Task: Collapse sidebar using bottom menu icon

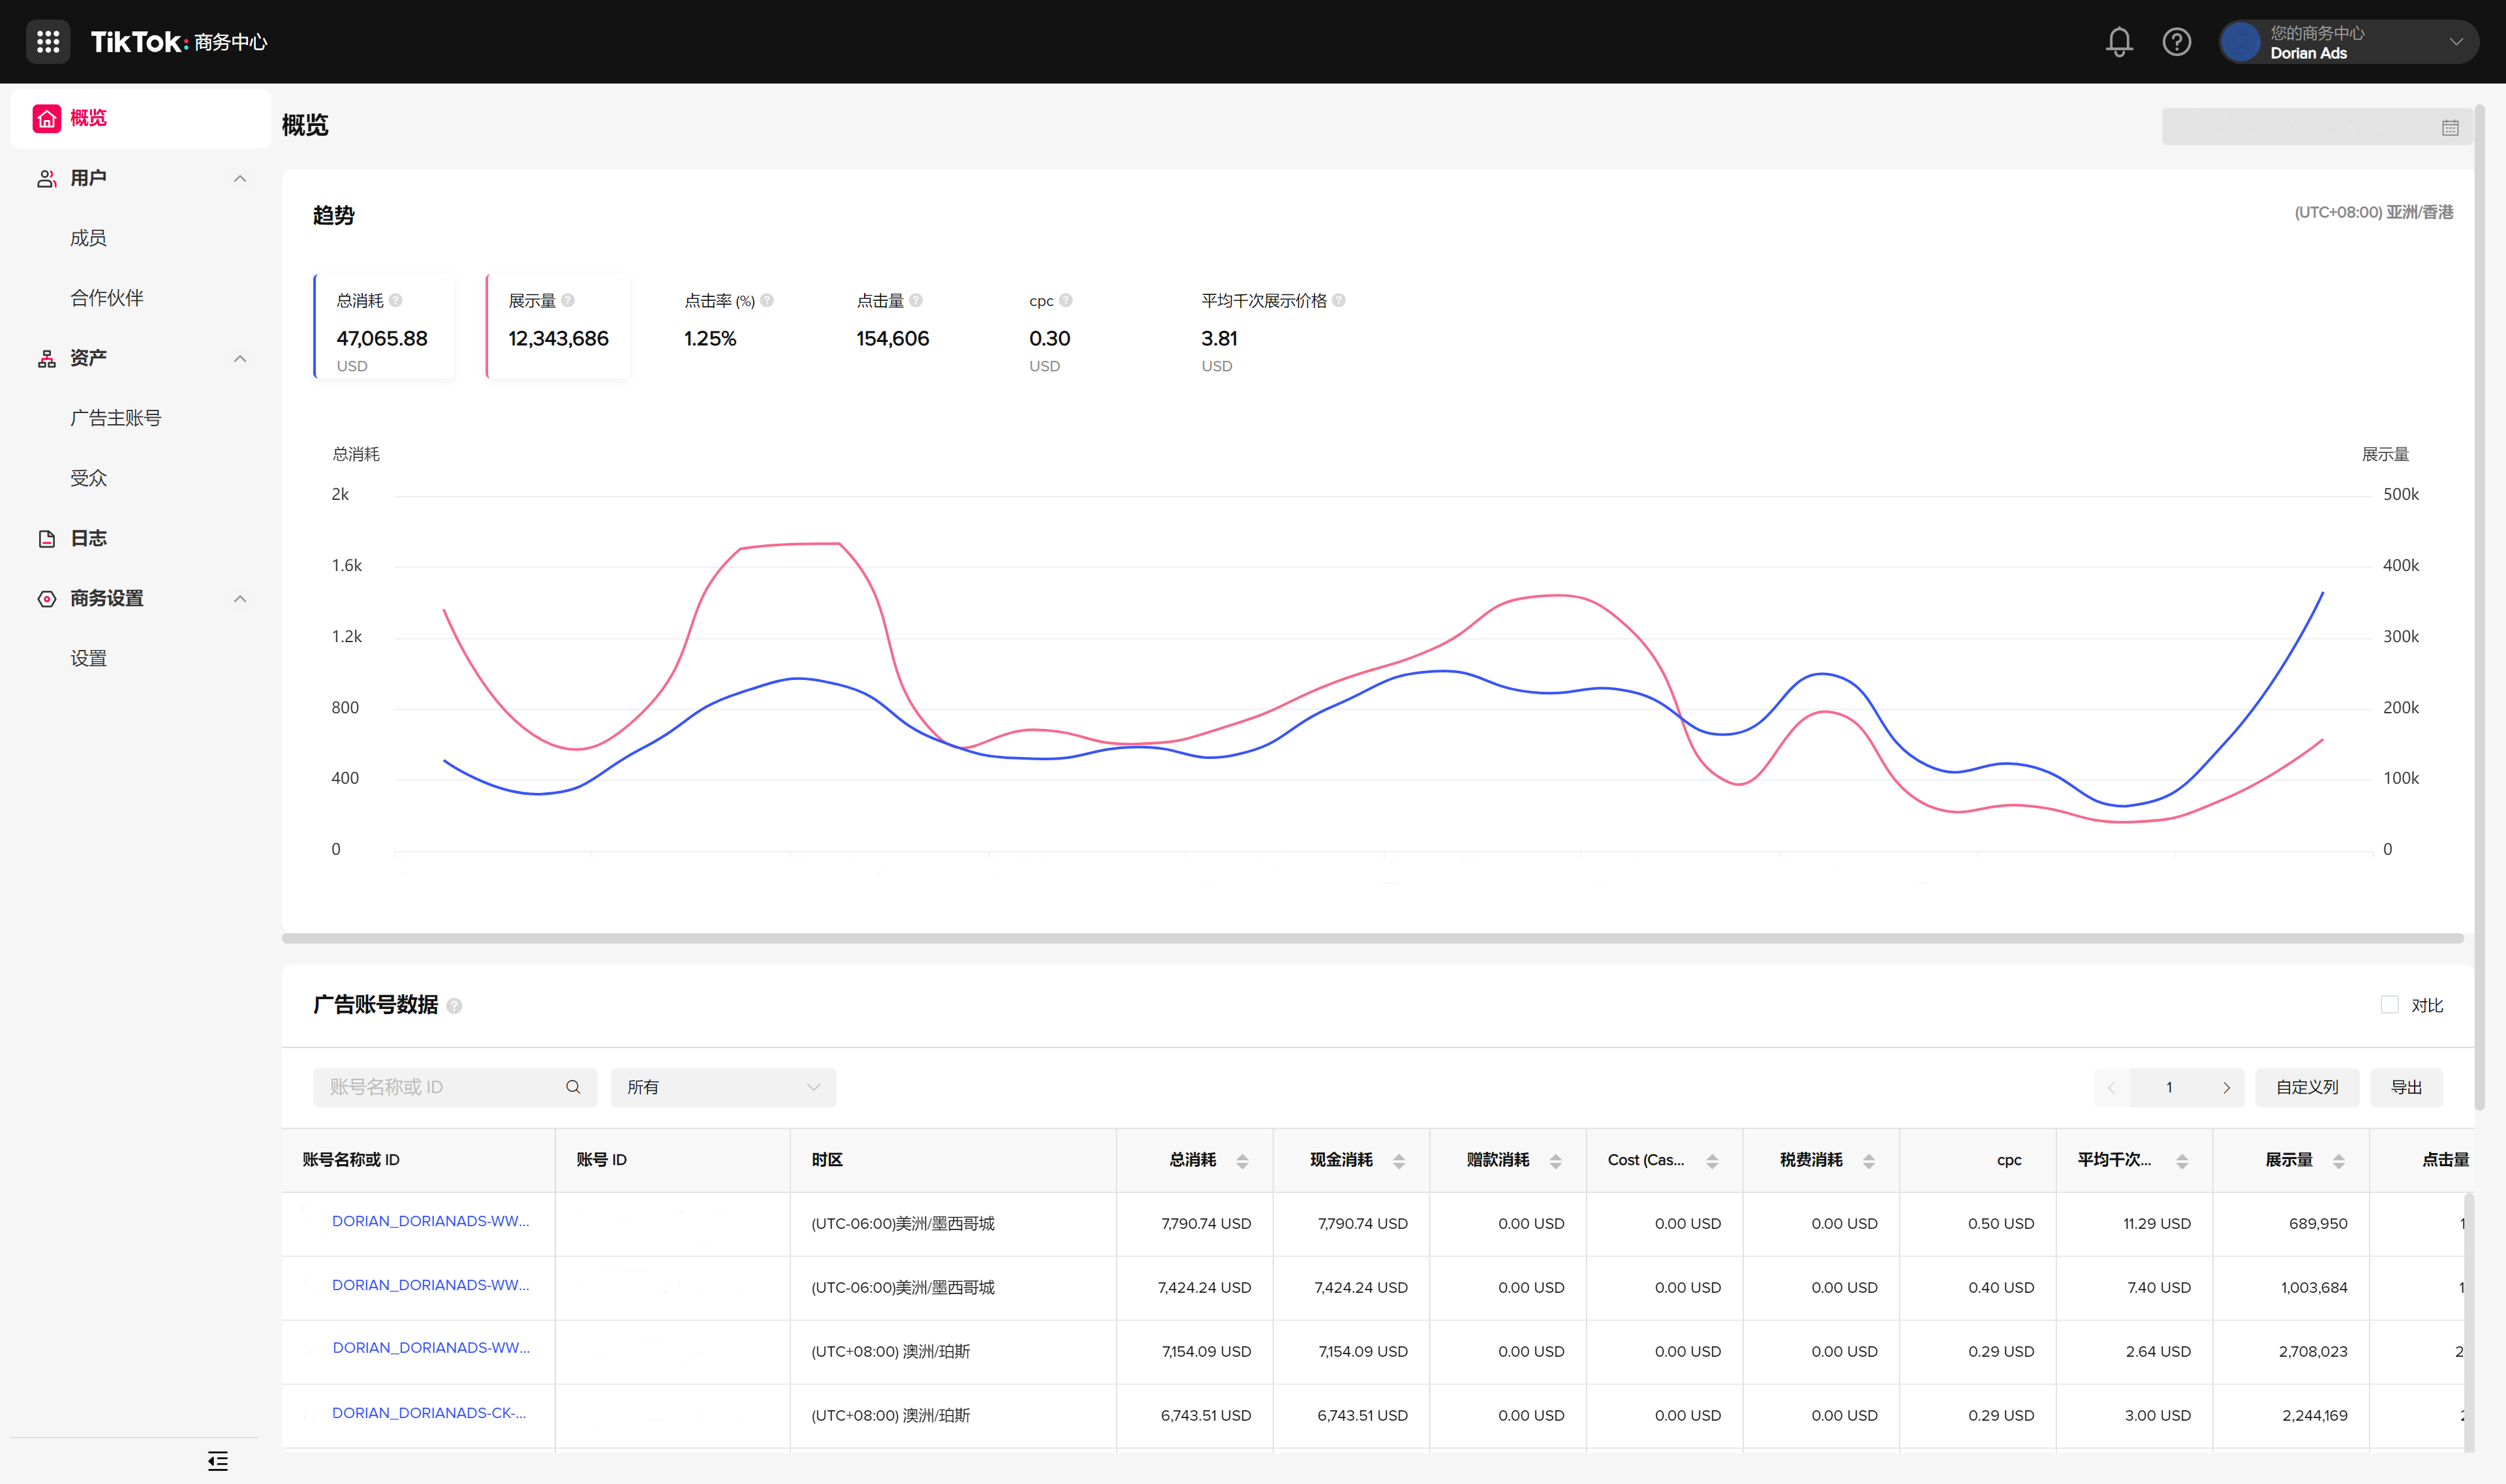Action: click(x=217, y=1460)
